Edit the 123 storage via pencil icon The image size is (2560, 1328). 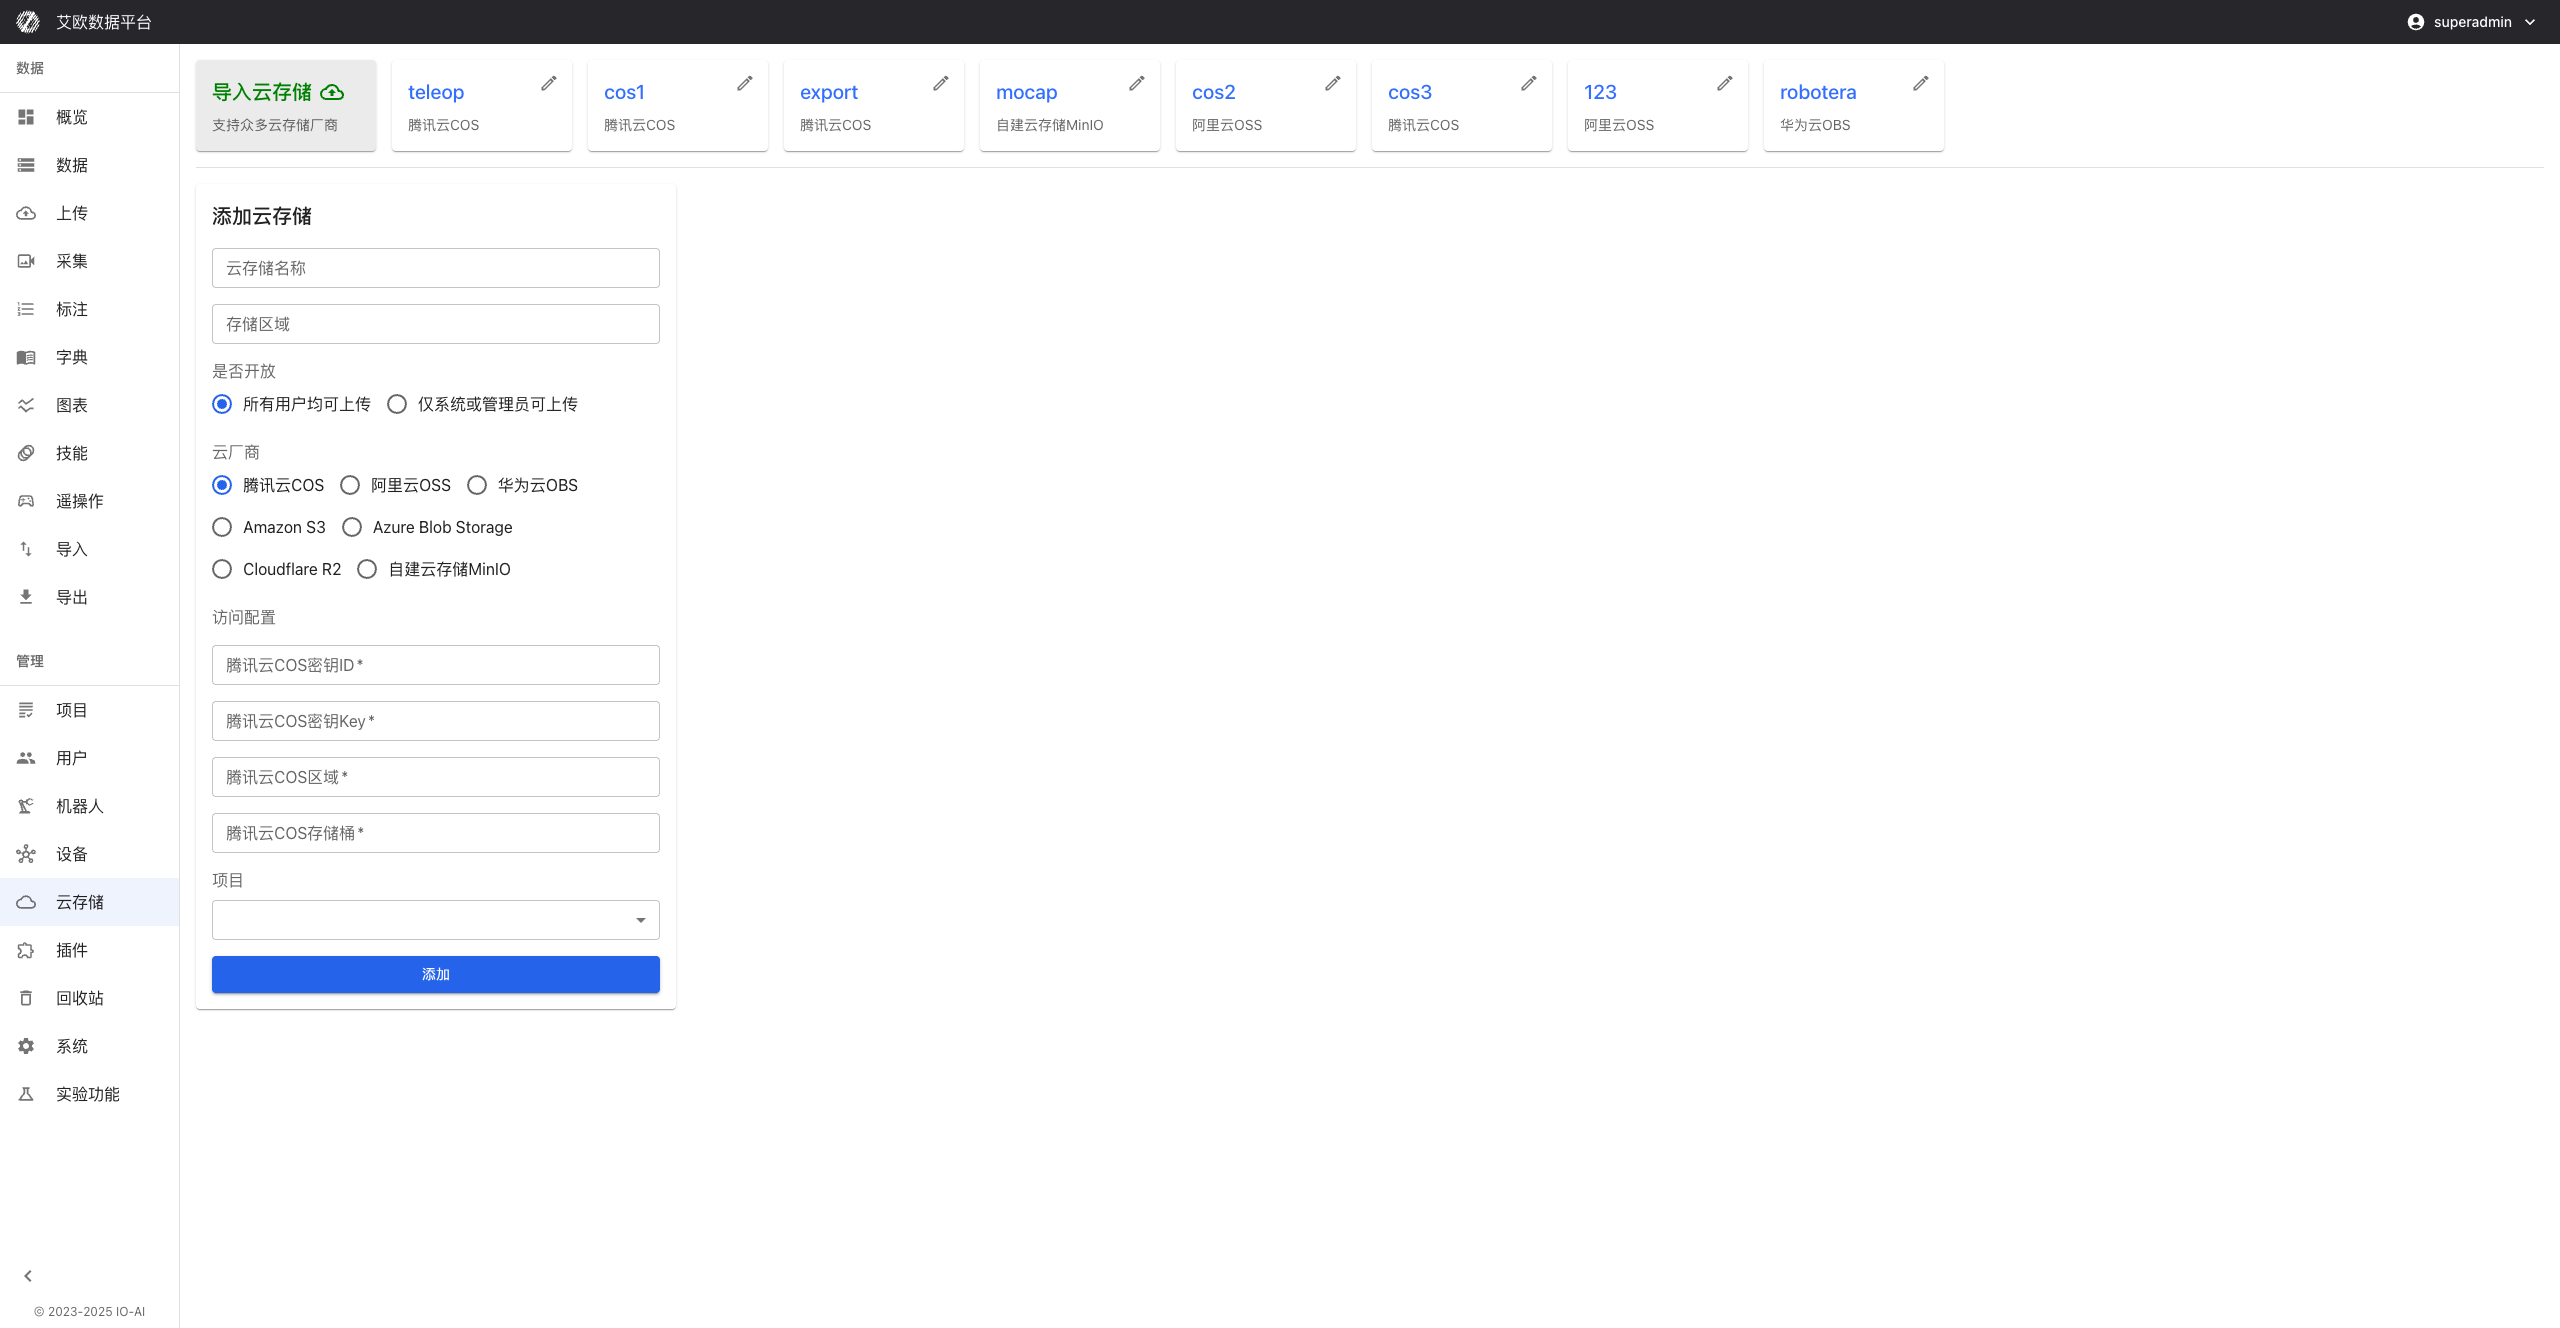tap(1725, 83)
